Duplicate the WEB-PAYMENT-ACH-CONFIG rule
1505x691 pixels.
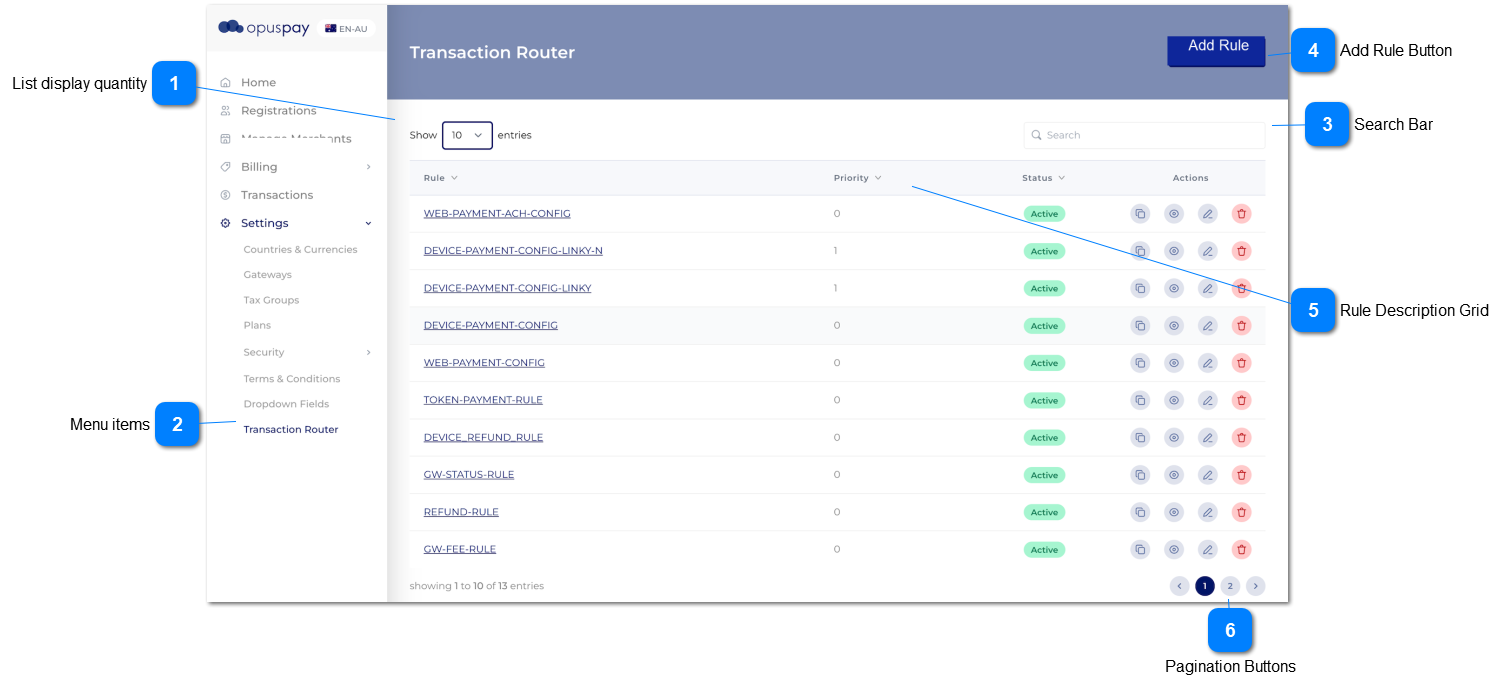1140,213
